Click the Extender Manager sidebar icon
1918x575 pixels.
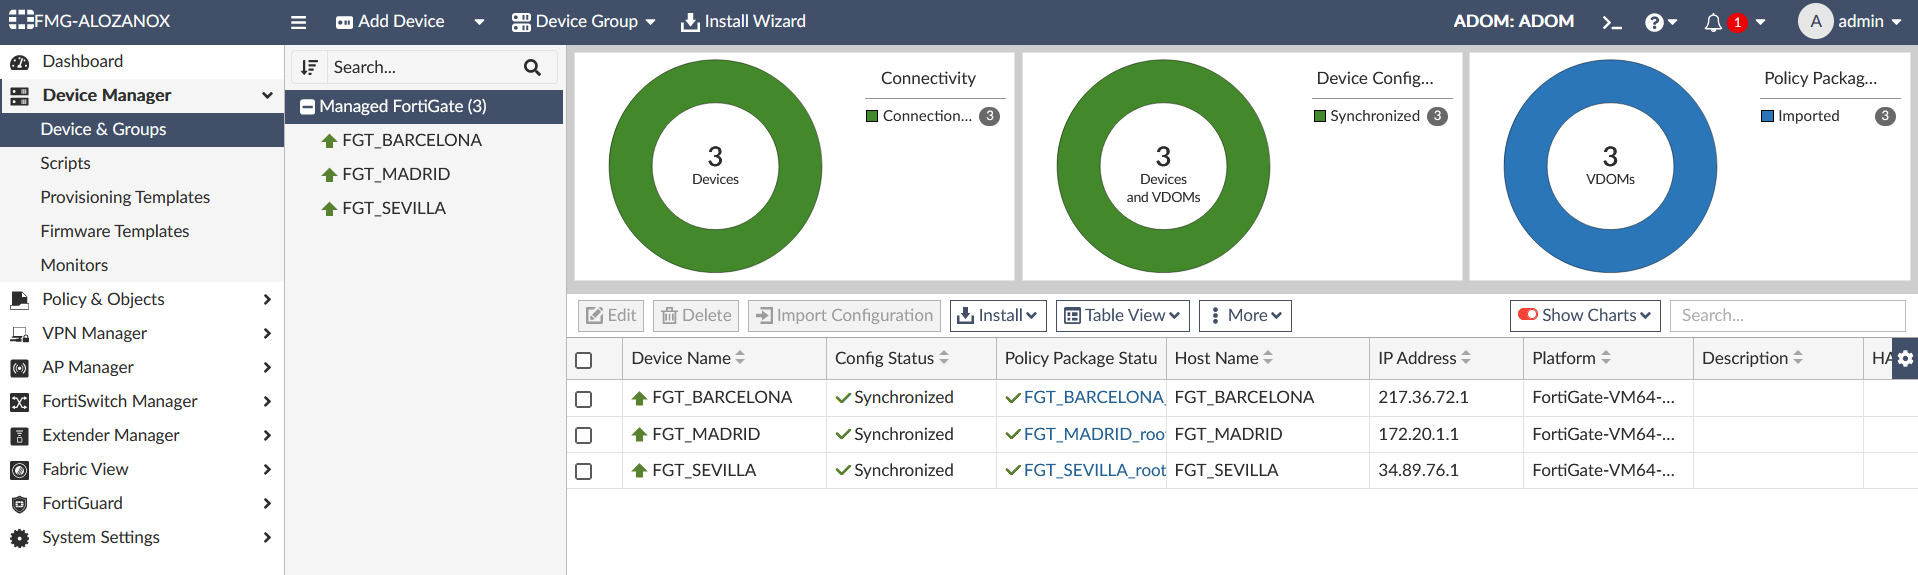[20, 436]
